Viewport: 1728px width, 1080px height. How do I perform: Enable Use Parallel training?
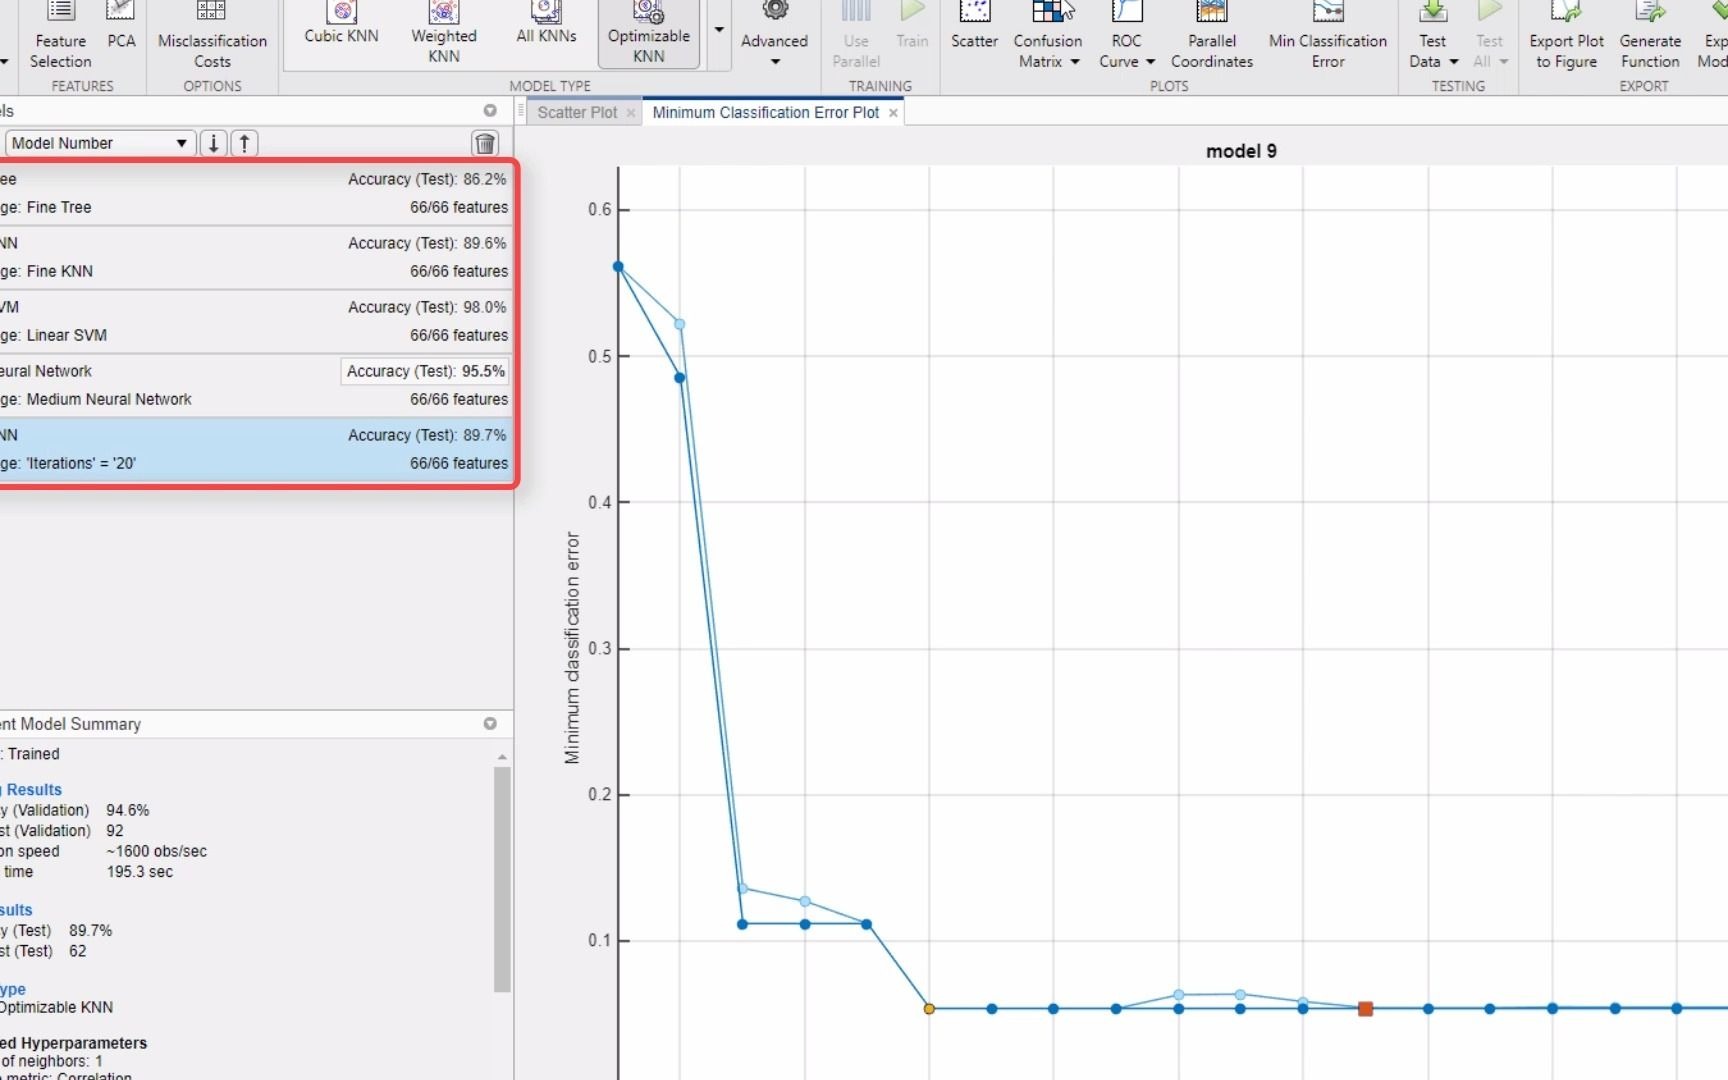[855, 35]
